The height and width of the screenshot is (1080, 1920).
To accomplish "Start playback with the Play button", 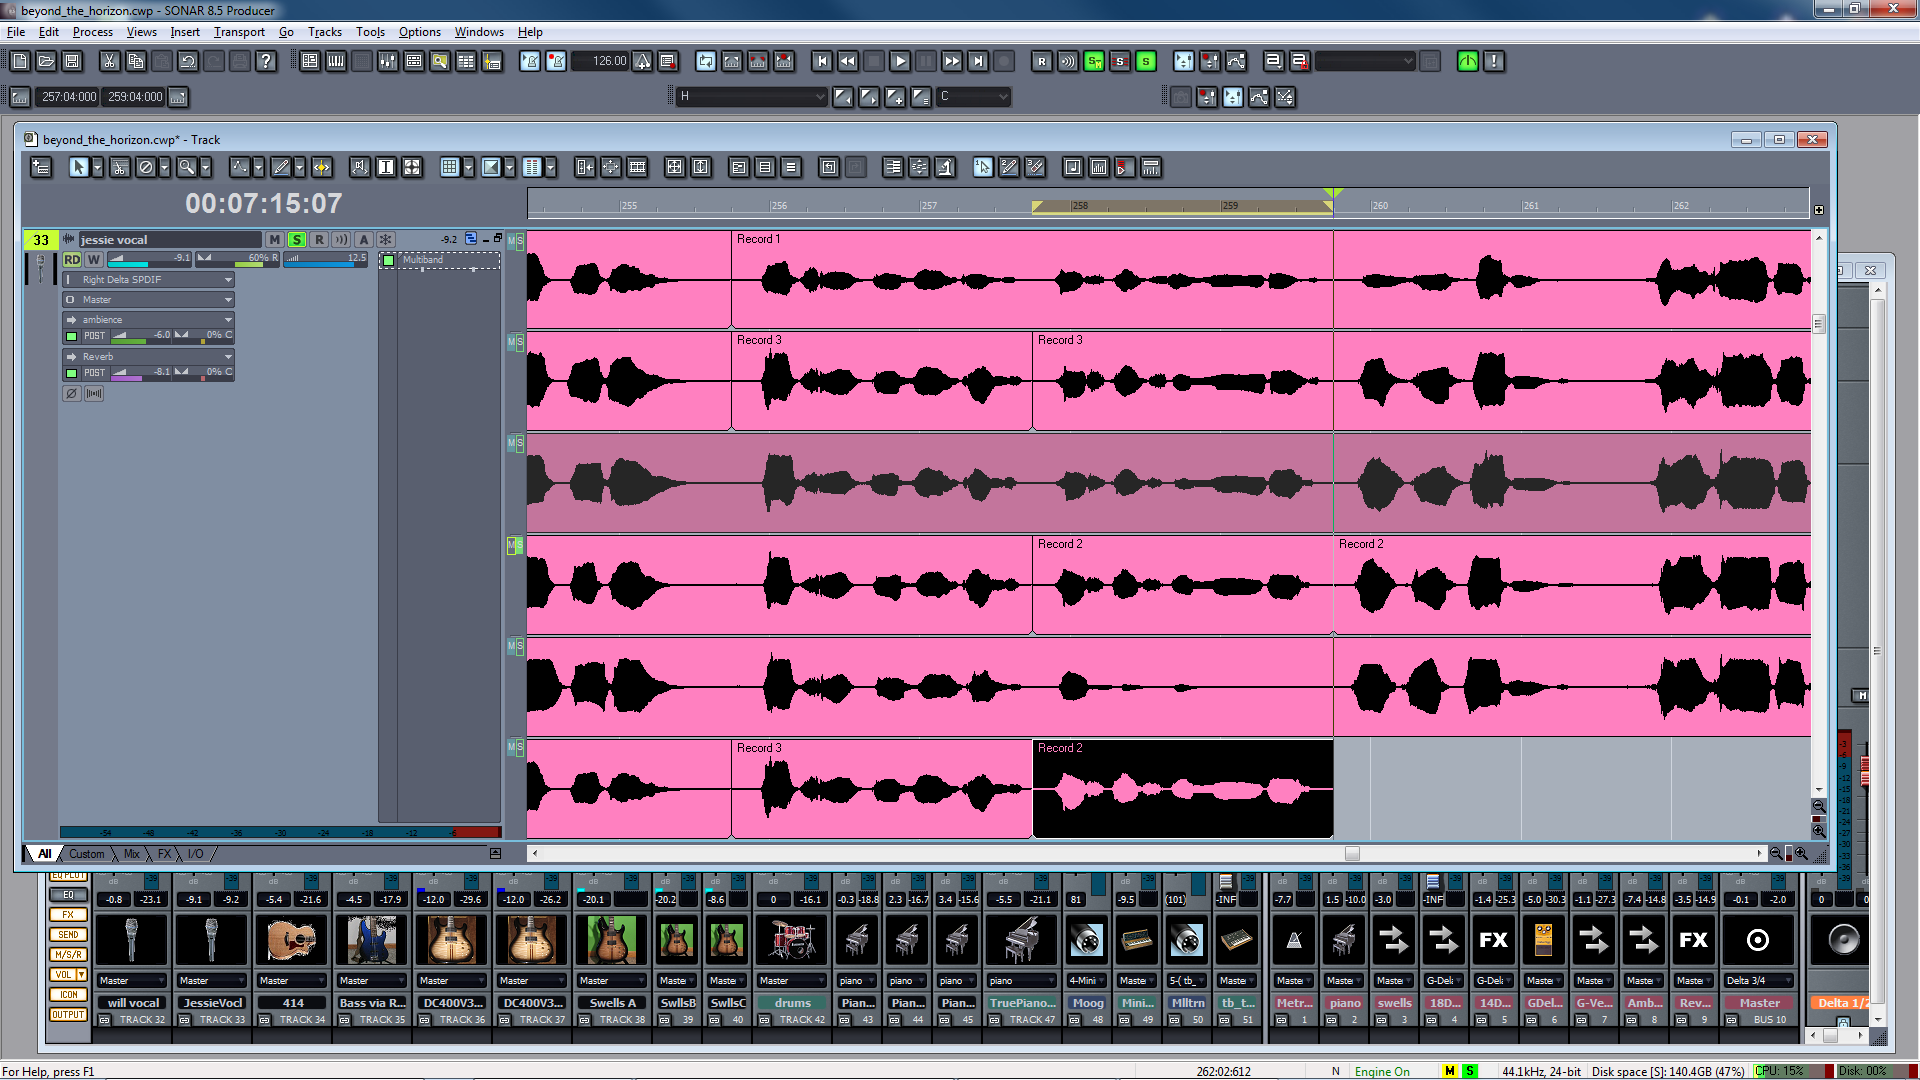I will [900, 61].
